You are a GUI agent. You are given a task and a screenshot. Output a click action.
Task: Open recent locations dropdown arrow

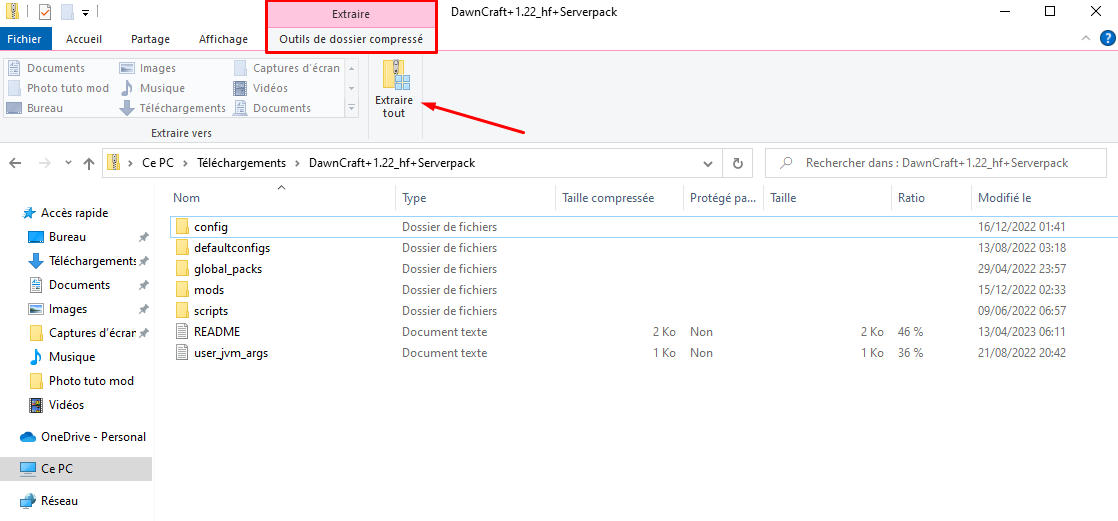[68, 163]
